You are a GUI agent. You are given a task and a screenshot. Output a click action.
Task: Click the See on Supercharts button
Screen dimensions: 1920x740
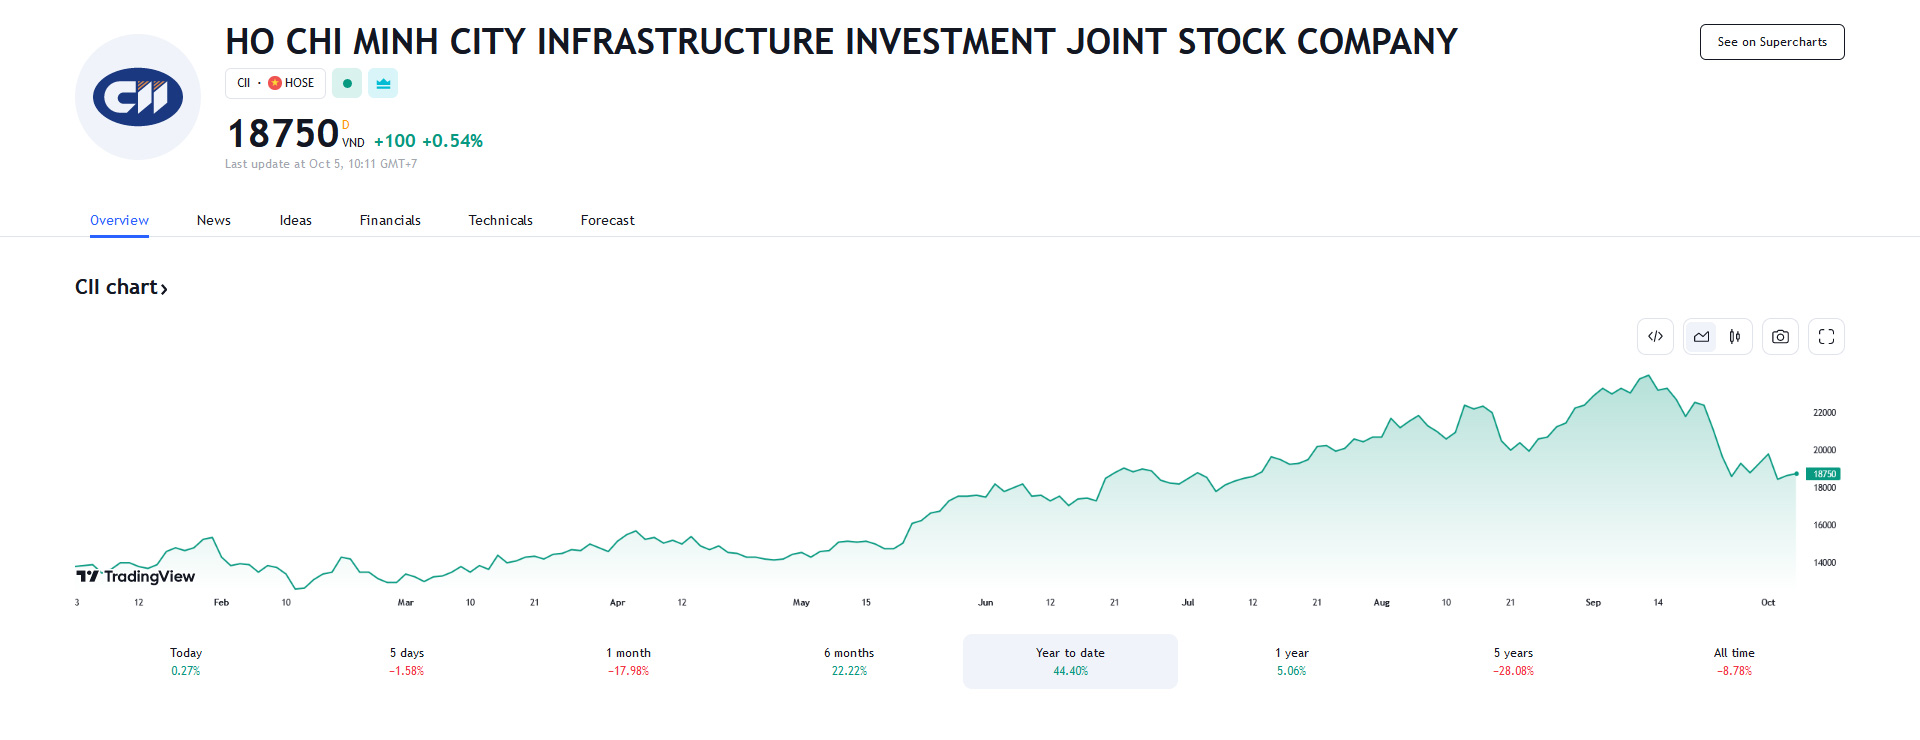(x=1771, y=41)
